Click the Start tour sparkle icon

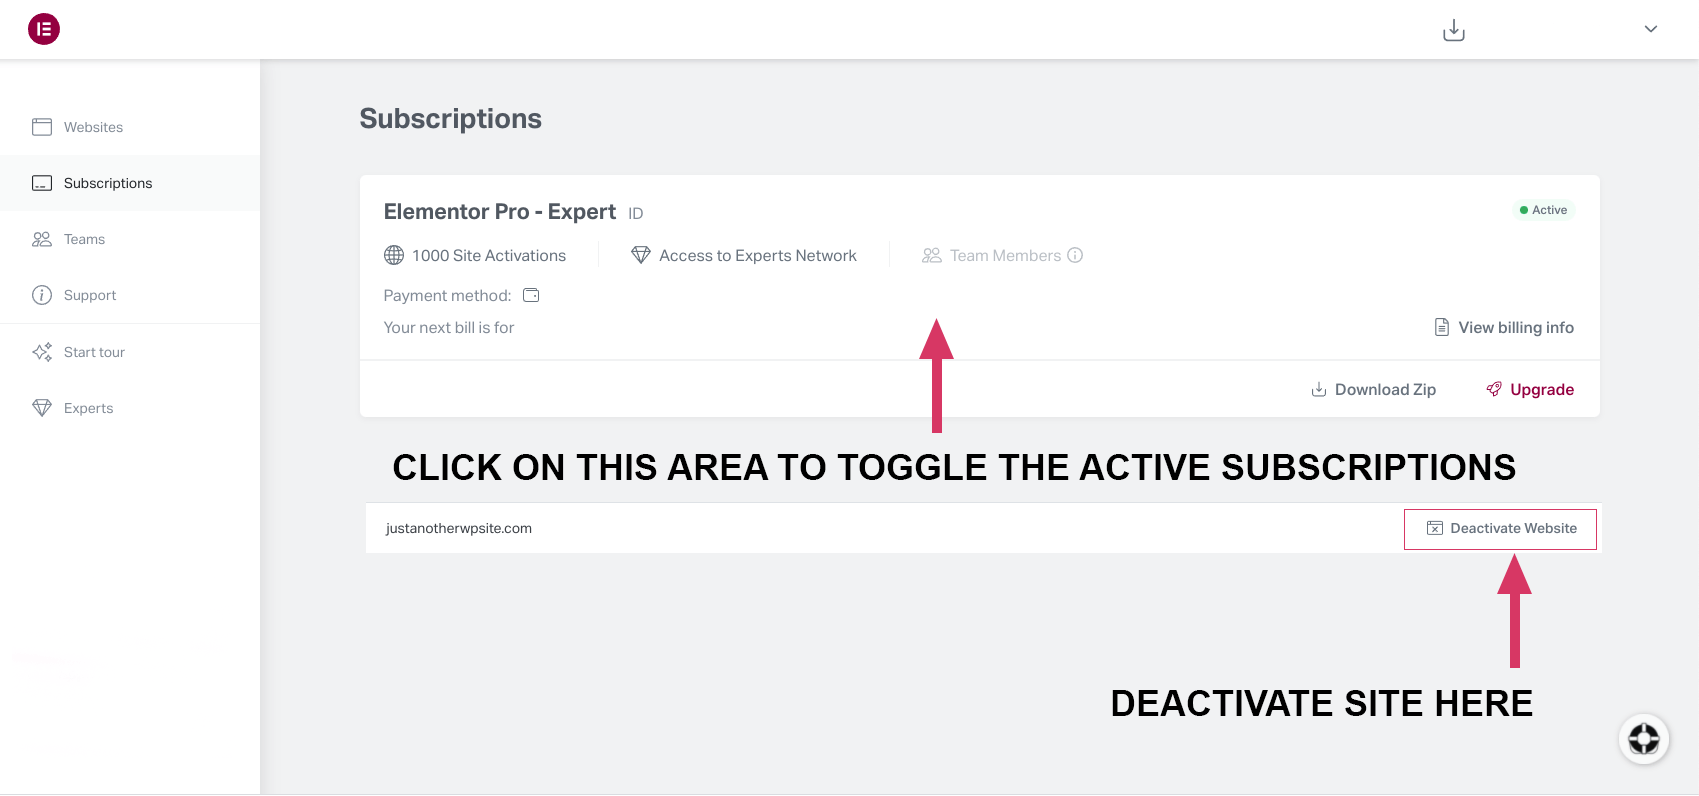coord(42,352)
